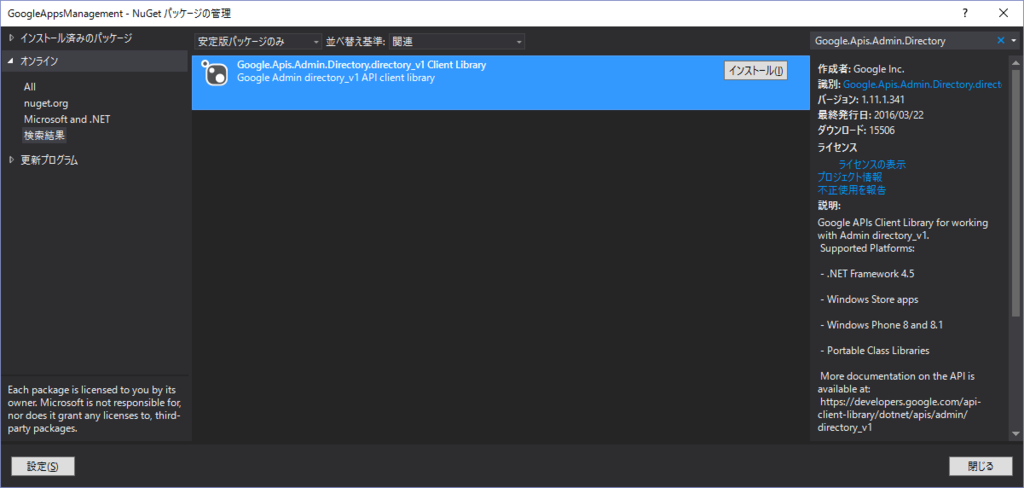1024x488 pixels.
Task: Click the 閉じる button
Action: (x=980, y=466)
